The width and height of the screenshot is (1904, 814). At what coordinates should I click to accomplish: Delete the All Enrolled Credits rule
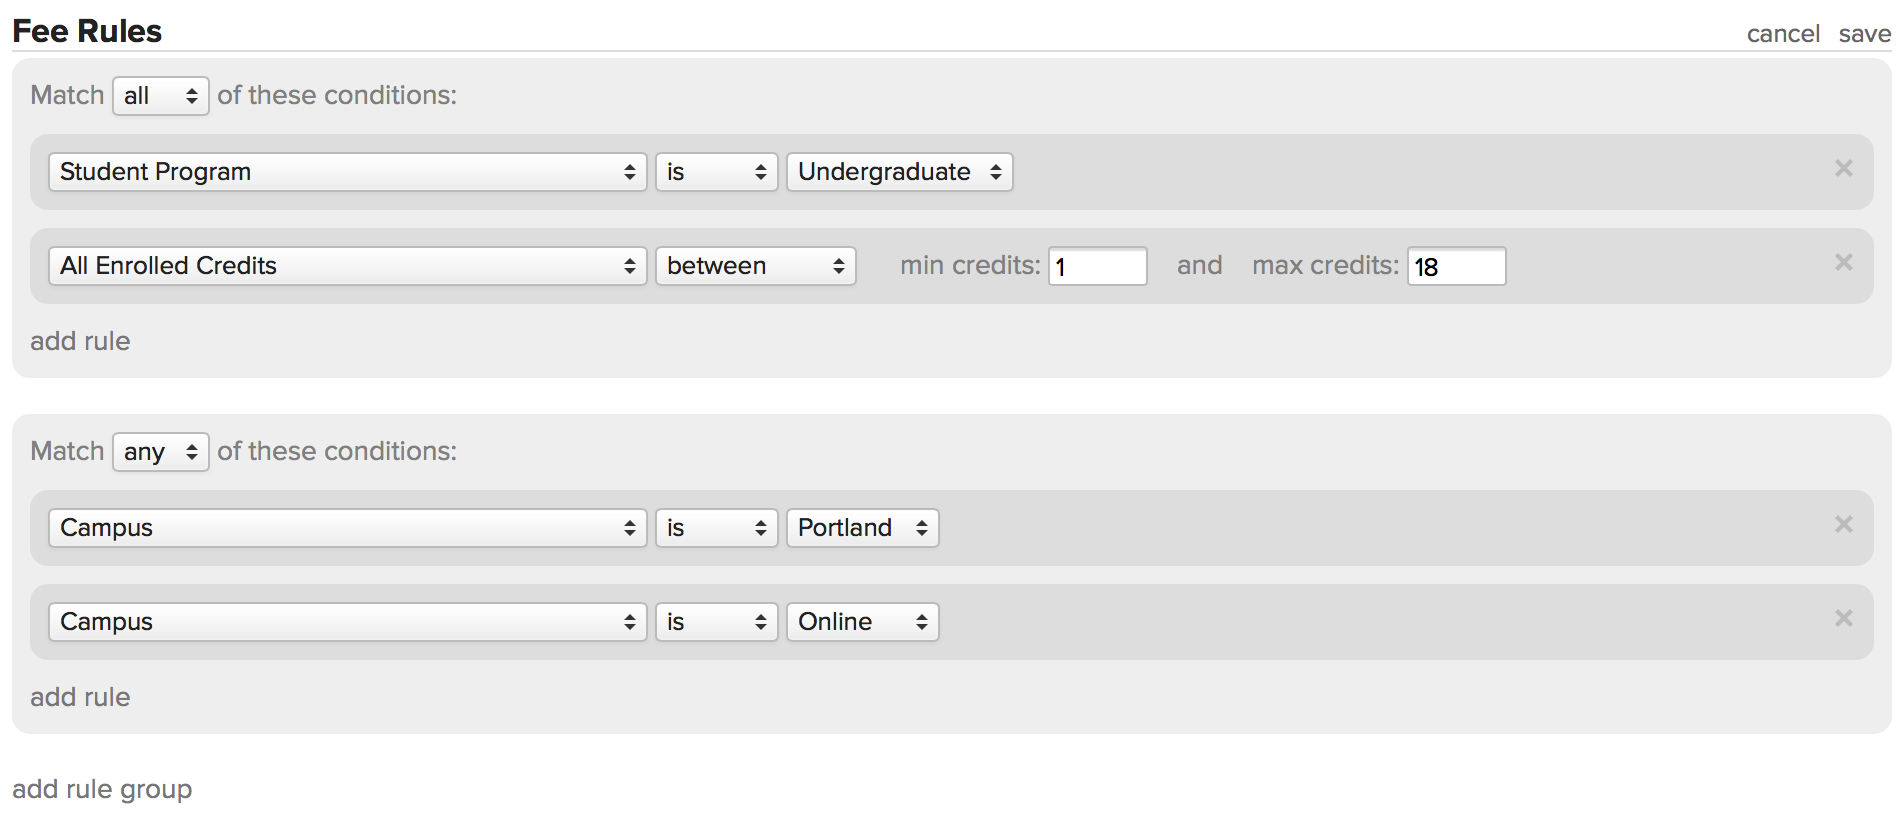(x=1843, y=262)
